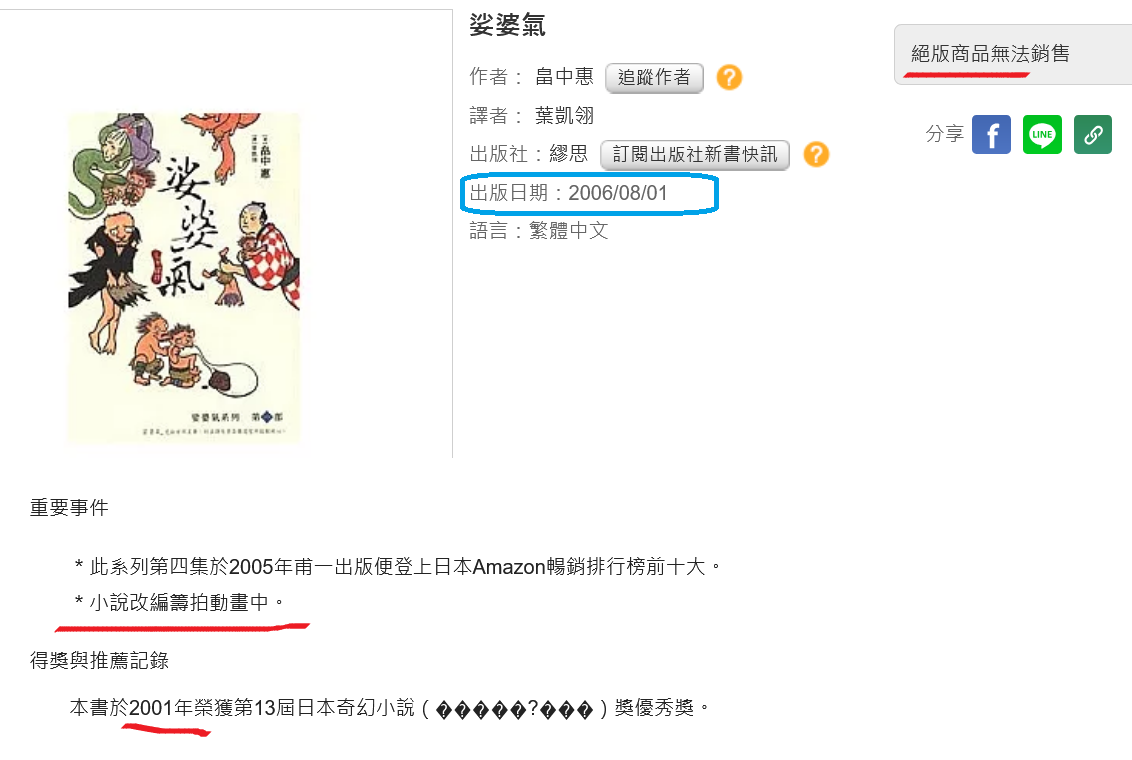
Task: Share the book on Facebook
Action: pyautogui.click(x=991, y=134)
